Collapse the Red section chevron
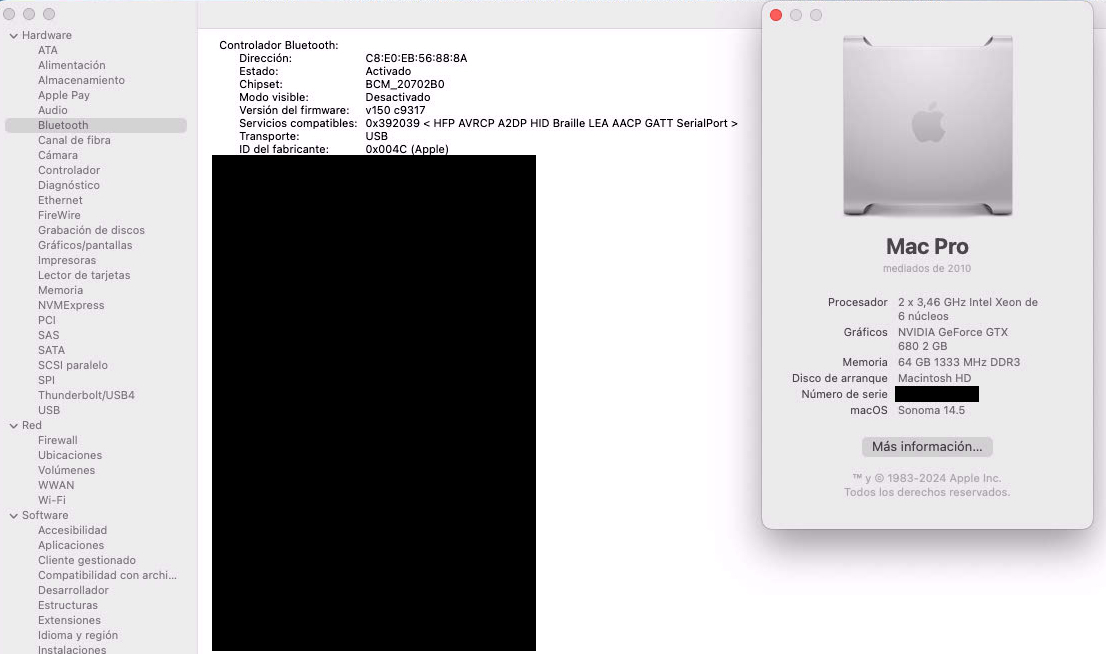This screenshot has height=654, width=1106. pyautogui.click(x=13, y=425)
